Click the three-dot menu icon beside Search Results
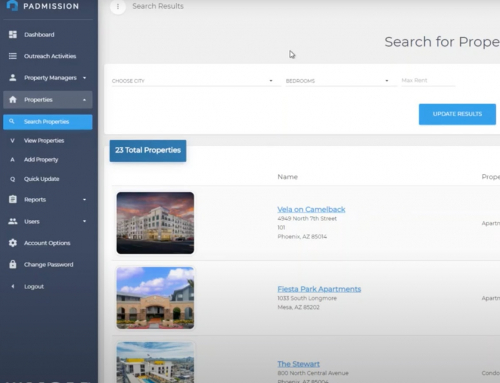This screenshot has width=500, height=383. tap(118, 6)
